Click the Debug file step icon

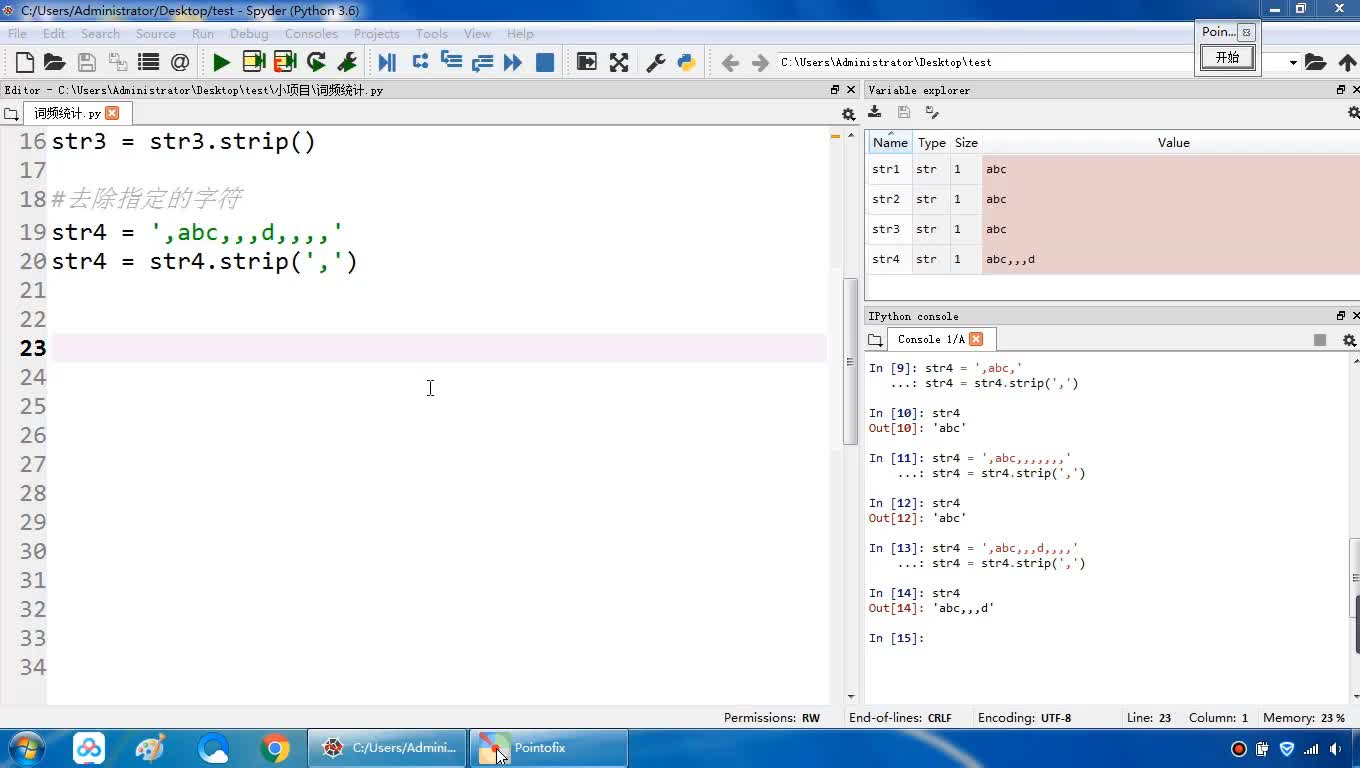387,62
